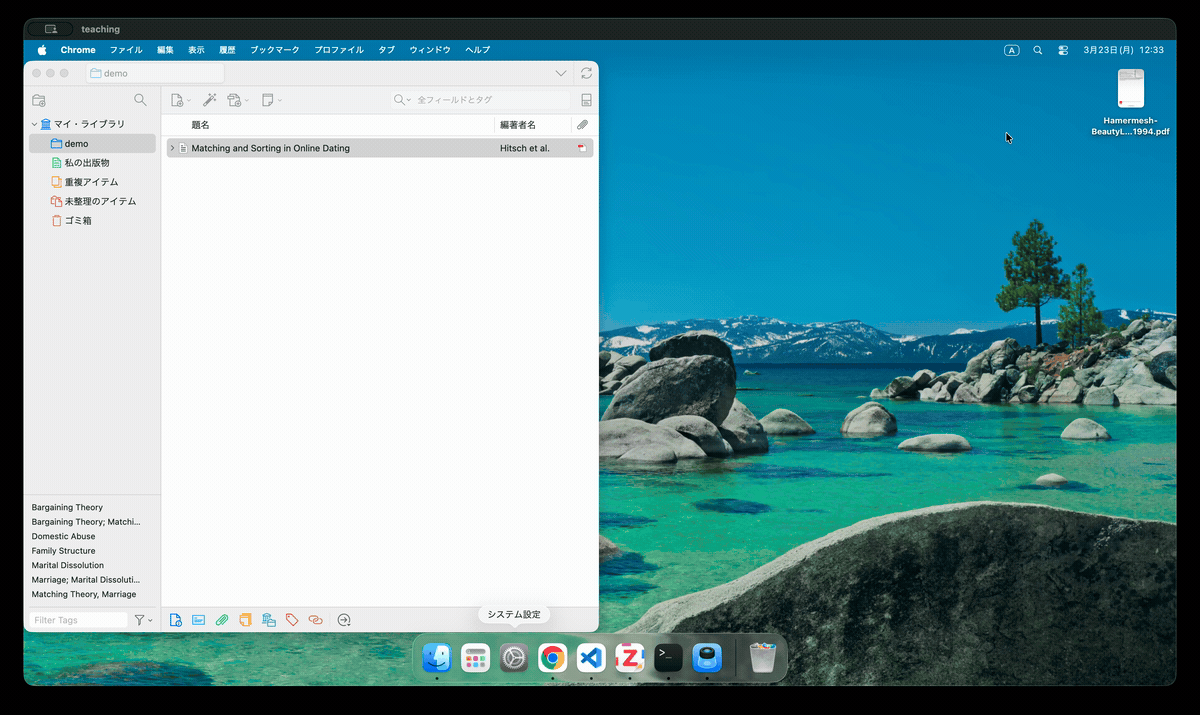Viewport: 1200px width, 715px height.
Task: Toggle the item pane layout button
Action: coord(586,100)
